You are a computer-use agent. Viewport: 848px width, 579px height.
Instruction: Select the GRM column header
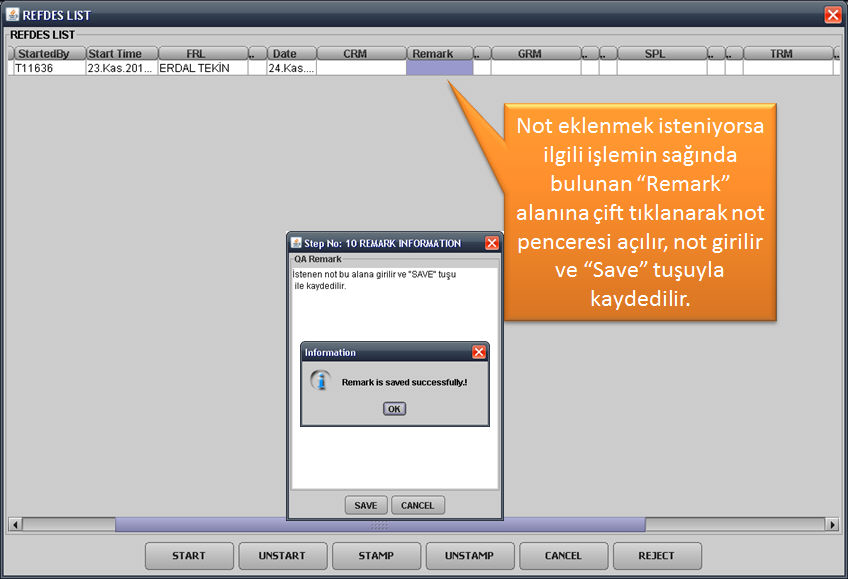[536, 54]
